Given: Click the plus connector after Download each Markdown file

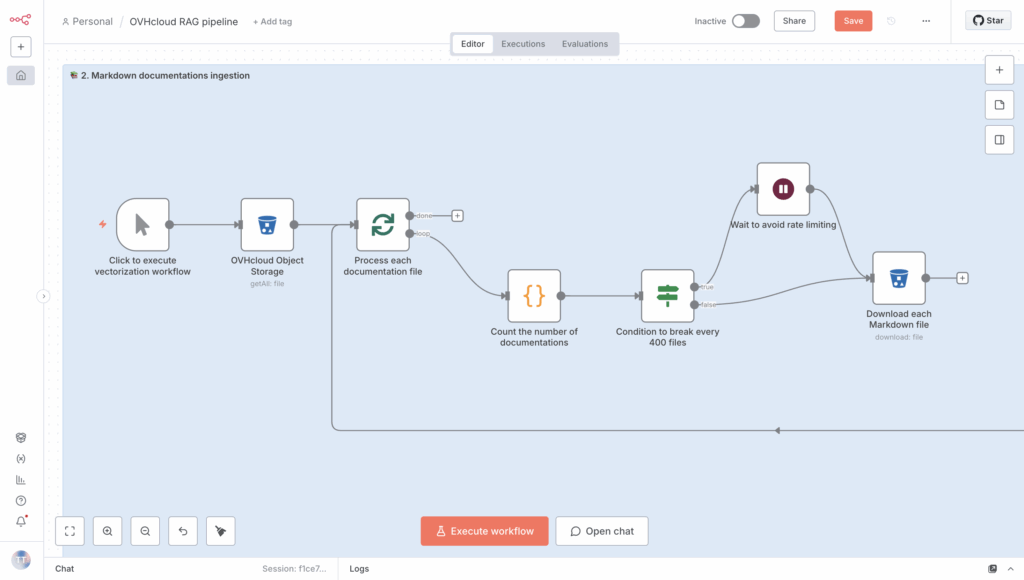Looking at the screenshot, I should 962,278.
